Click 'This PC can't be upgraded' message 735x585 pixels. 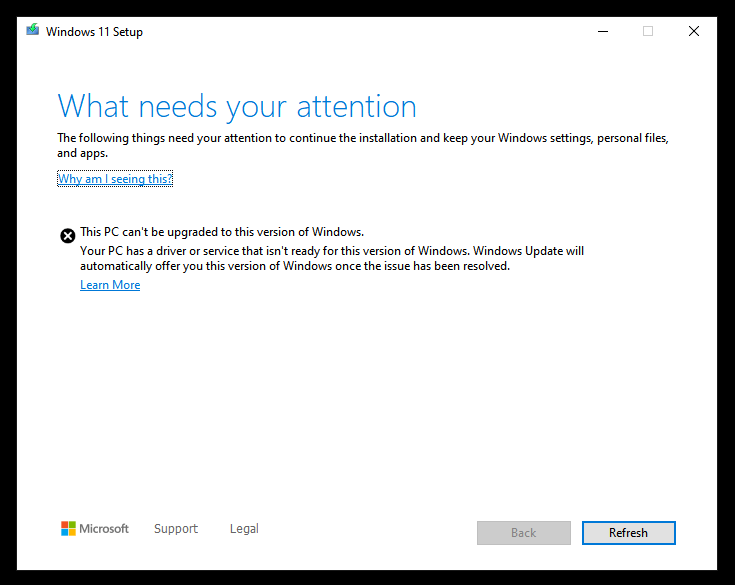pyautogui.click(x=222, y=232)
